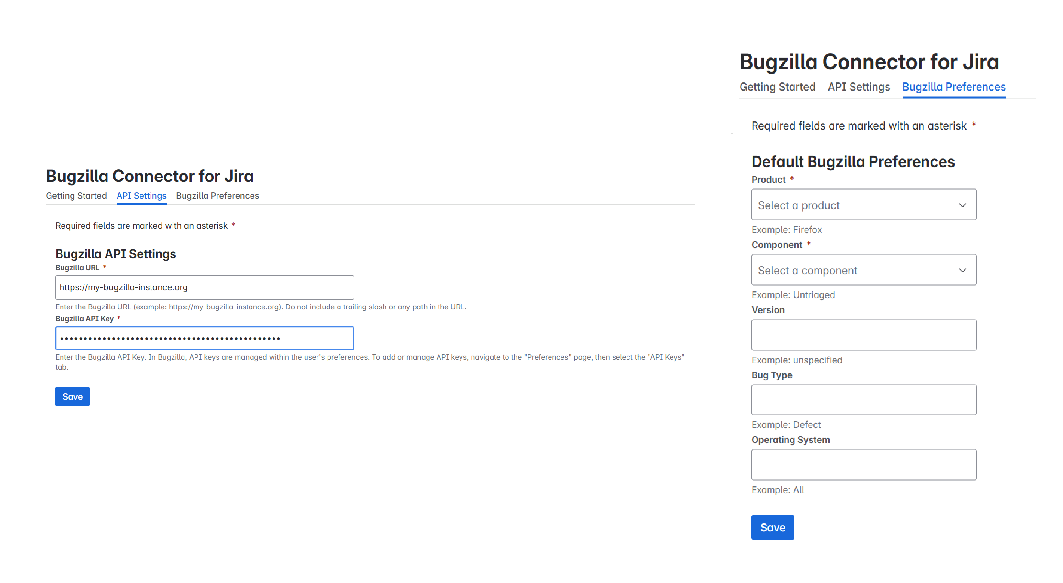The width and height of the screenshot is (1063, 583).
Task: Click 'Example: All' hint text
Action: 778,489
